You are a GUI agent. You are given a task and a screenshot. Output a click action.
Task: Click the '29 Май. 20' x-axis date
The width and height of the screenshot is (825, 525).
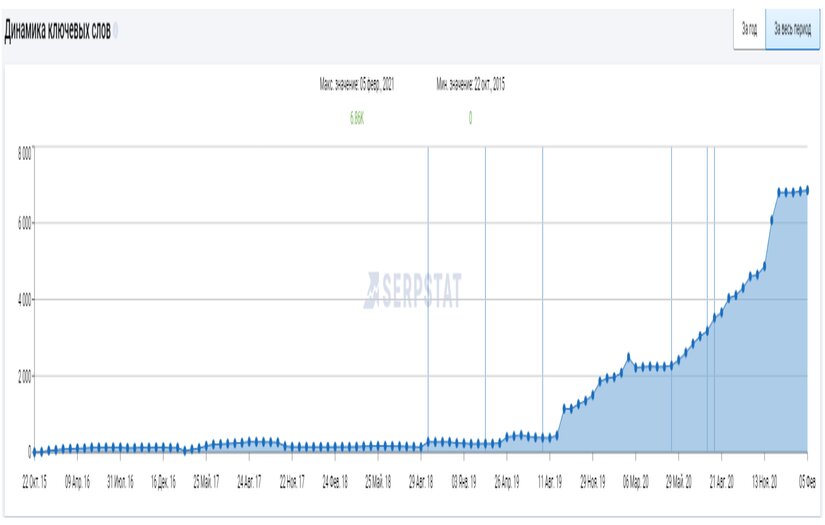678,482
